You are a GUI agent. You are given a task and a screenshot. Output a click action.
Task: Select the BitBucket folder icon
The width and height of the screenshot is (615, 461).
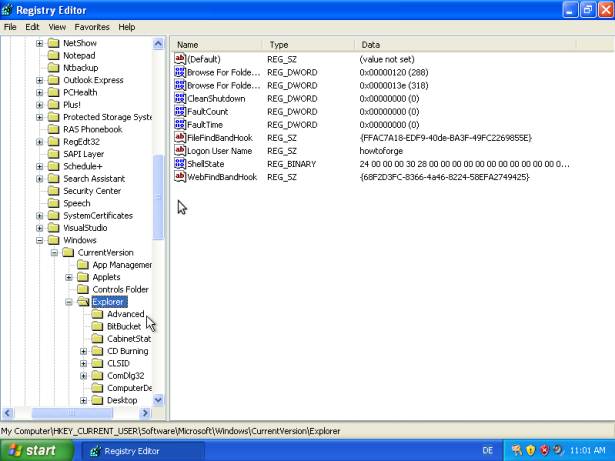coord(97,326)
